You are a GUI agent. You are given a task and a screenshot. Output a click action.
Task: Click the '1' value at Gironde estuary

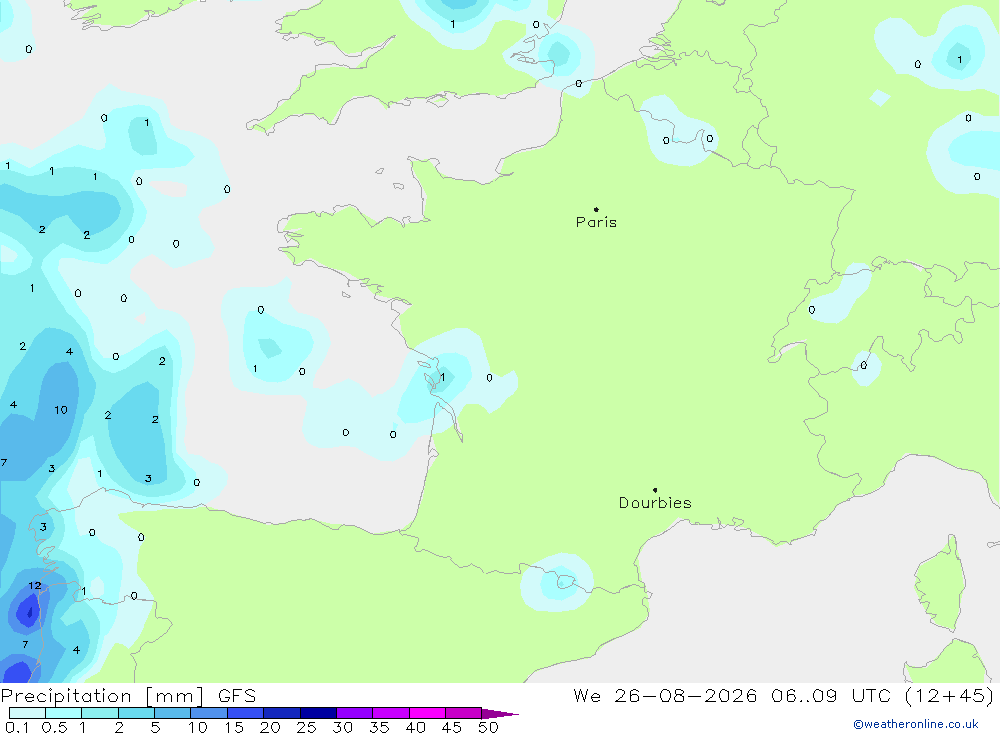pos(442,377)
